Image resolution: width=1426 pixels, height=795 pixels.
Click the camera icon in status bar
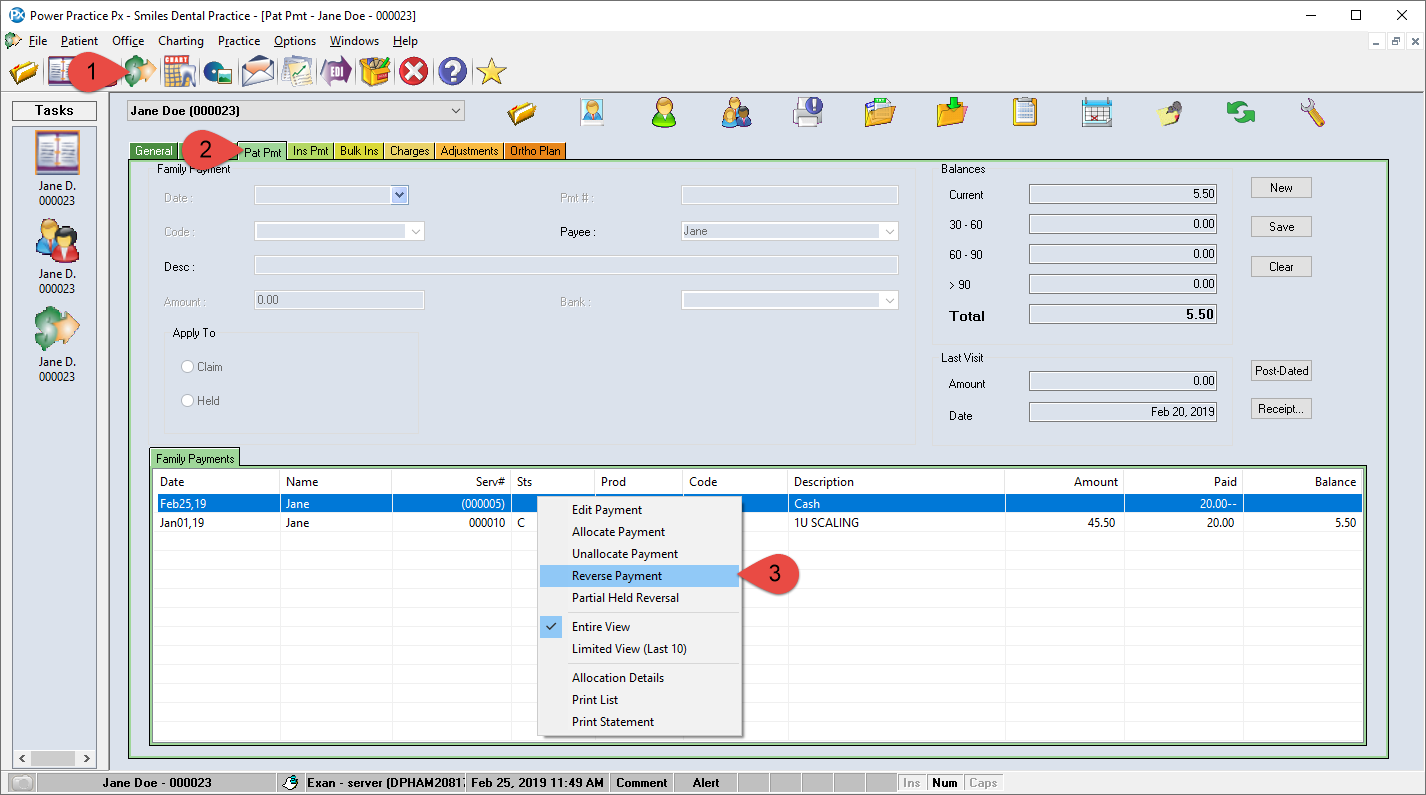[x=22, y=783]
